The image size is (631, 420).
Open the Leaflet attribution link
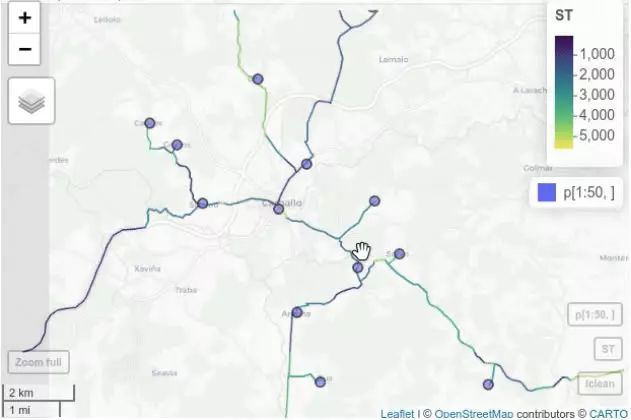click(397, 414)
